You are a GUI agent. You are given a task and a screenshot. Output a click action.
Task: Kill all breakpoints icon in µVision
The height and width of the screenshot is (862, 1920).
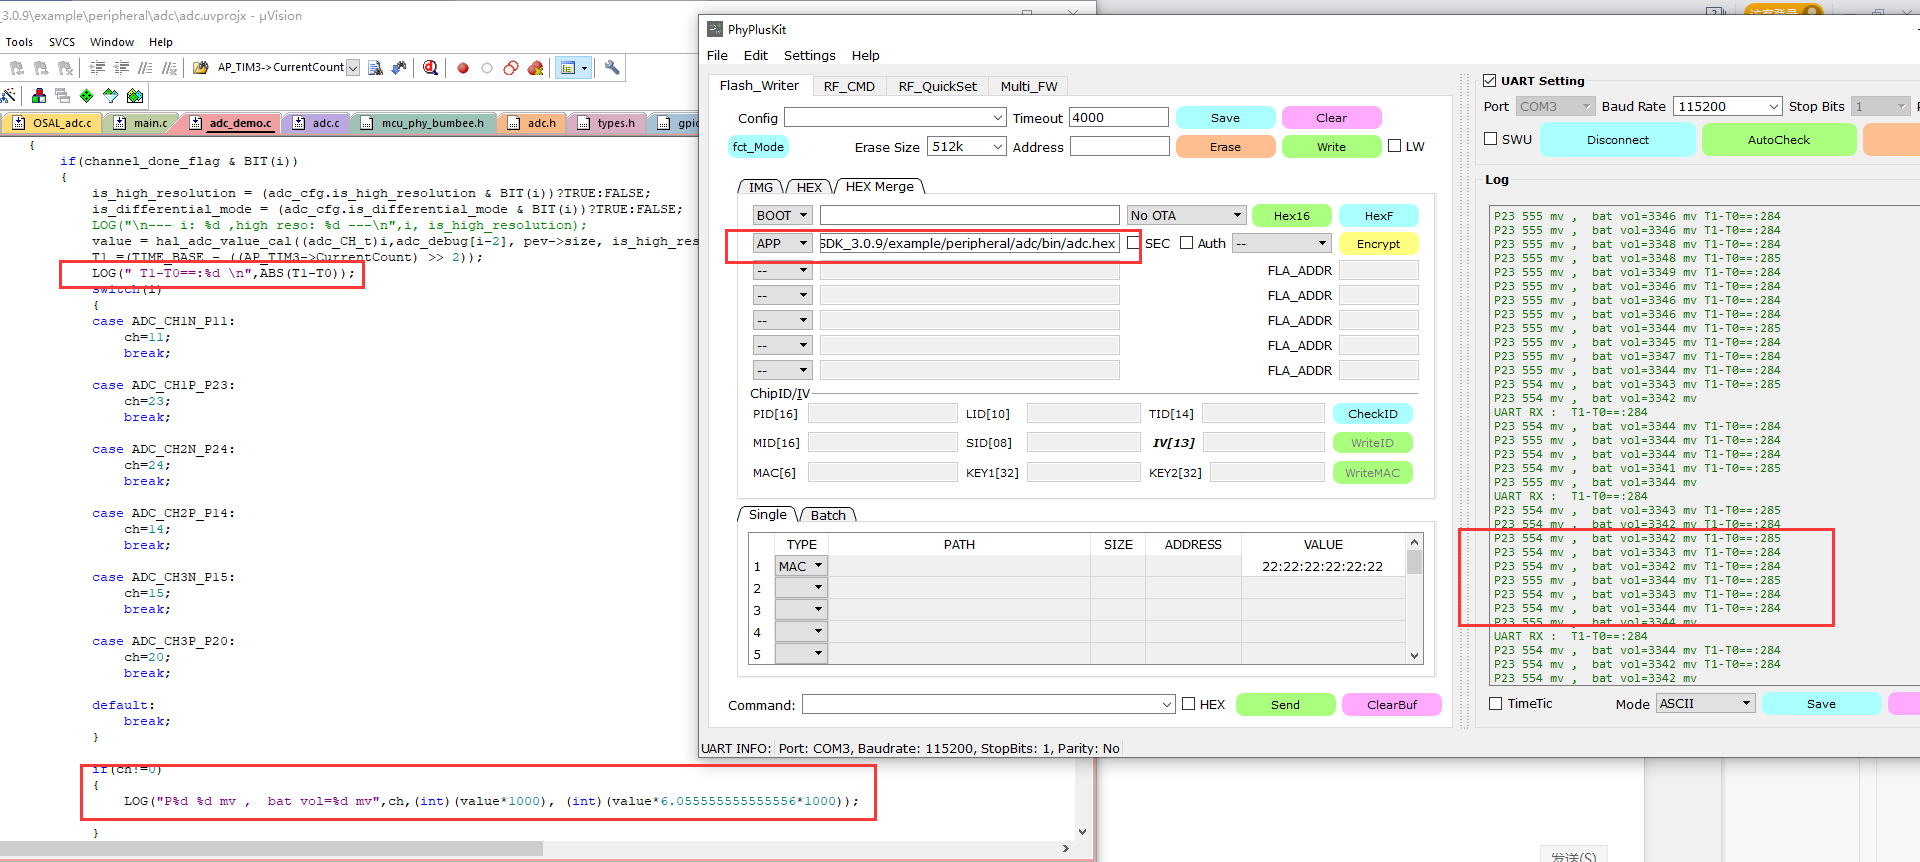535,68
